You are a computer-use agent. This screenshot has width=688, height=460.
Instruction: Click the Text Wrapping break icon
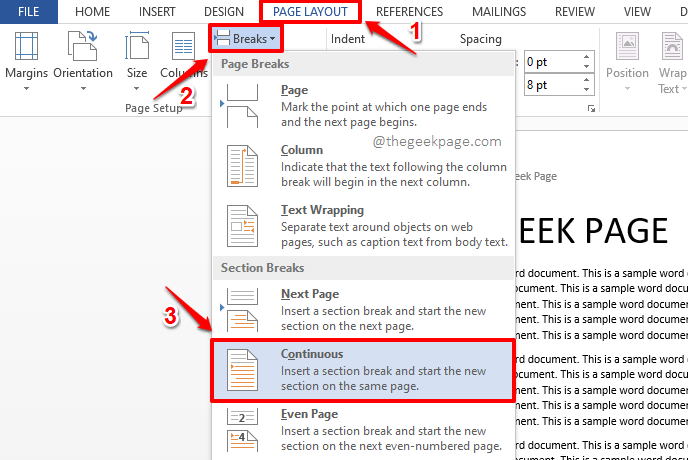pos(242,226)
